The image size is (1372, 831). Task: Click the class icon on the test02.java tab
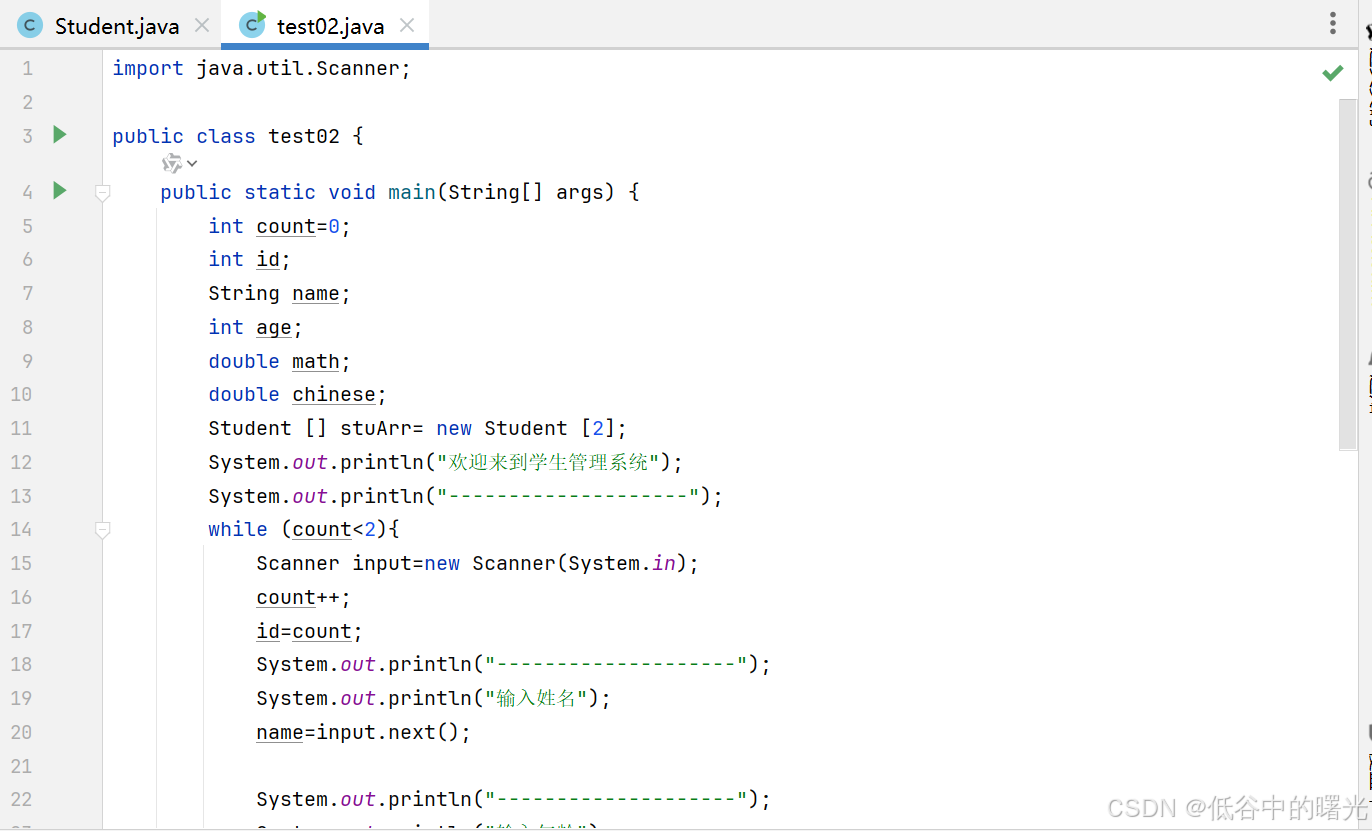point(250,25)
